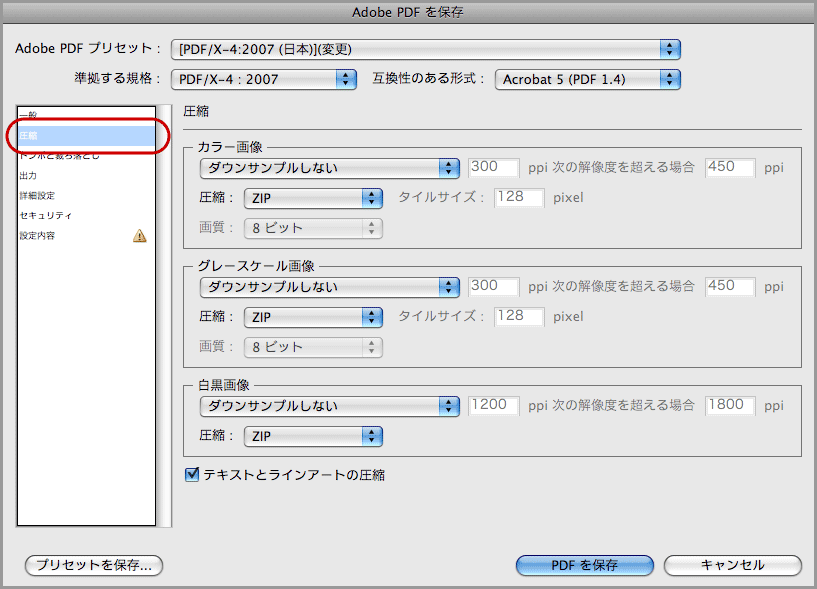Click カラー画像 450 ppi threshold field

[x=730, y=167]
